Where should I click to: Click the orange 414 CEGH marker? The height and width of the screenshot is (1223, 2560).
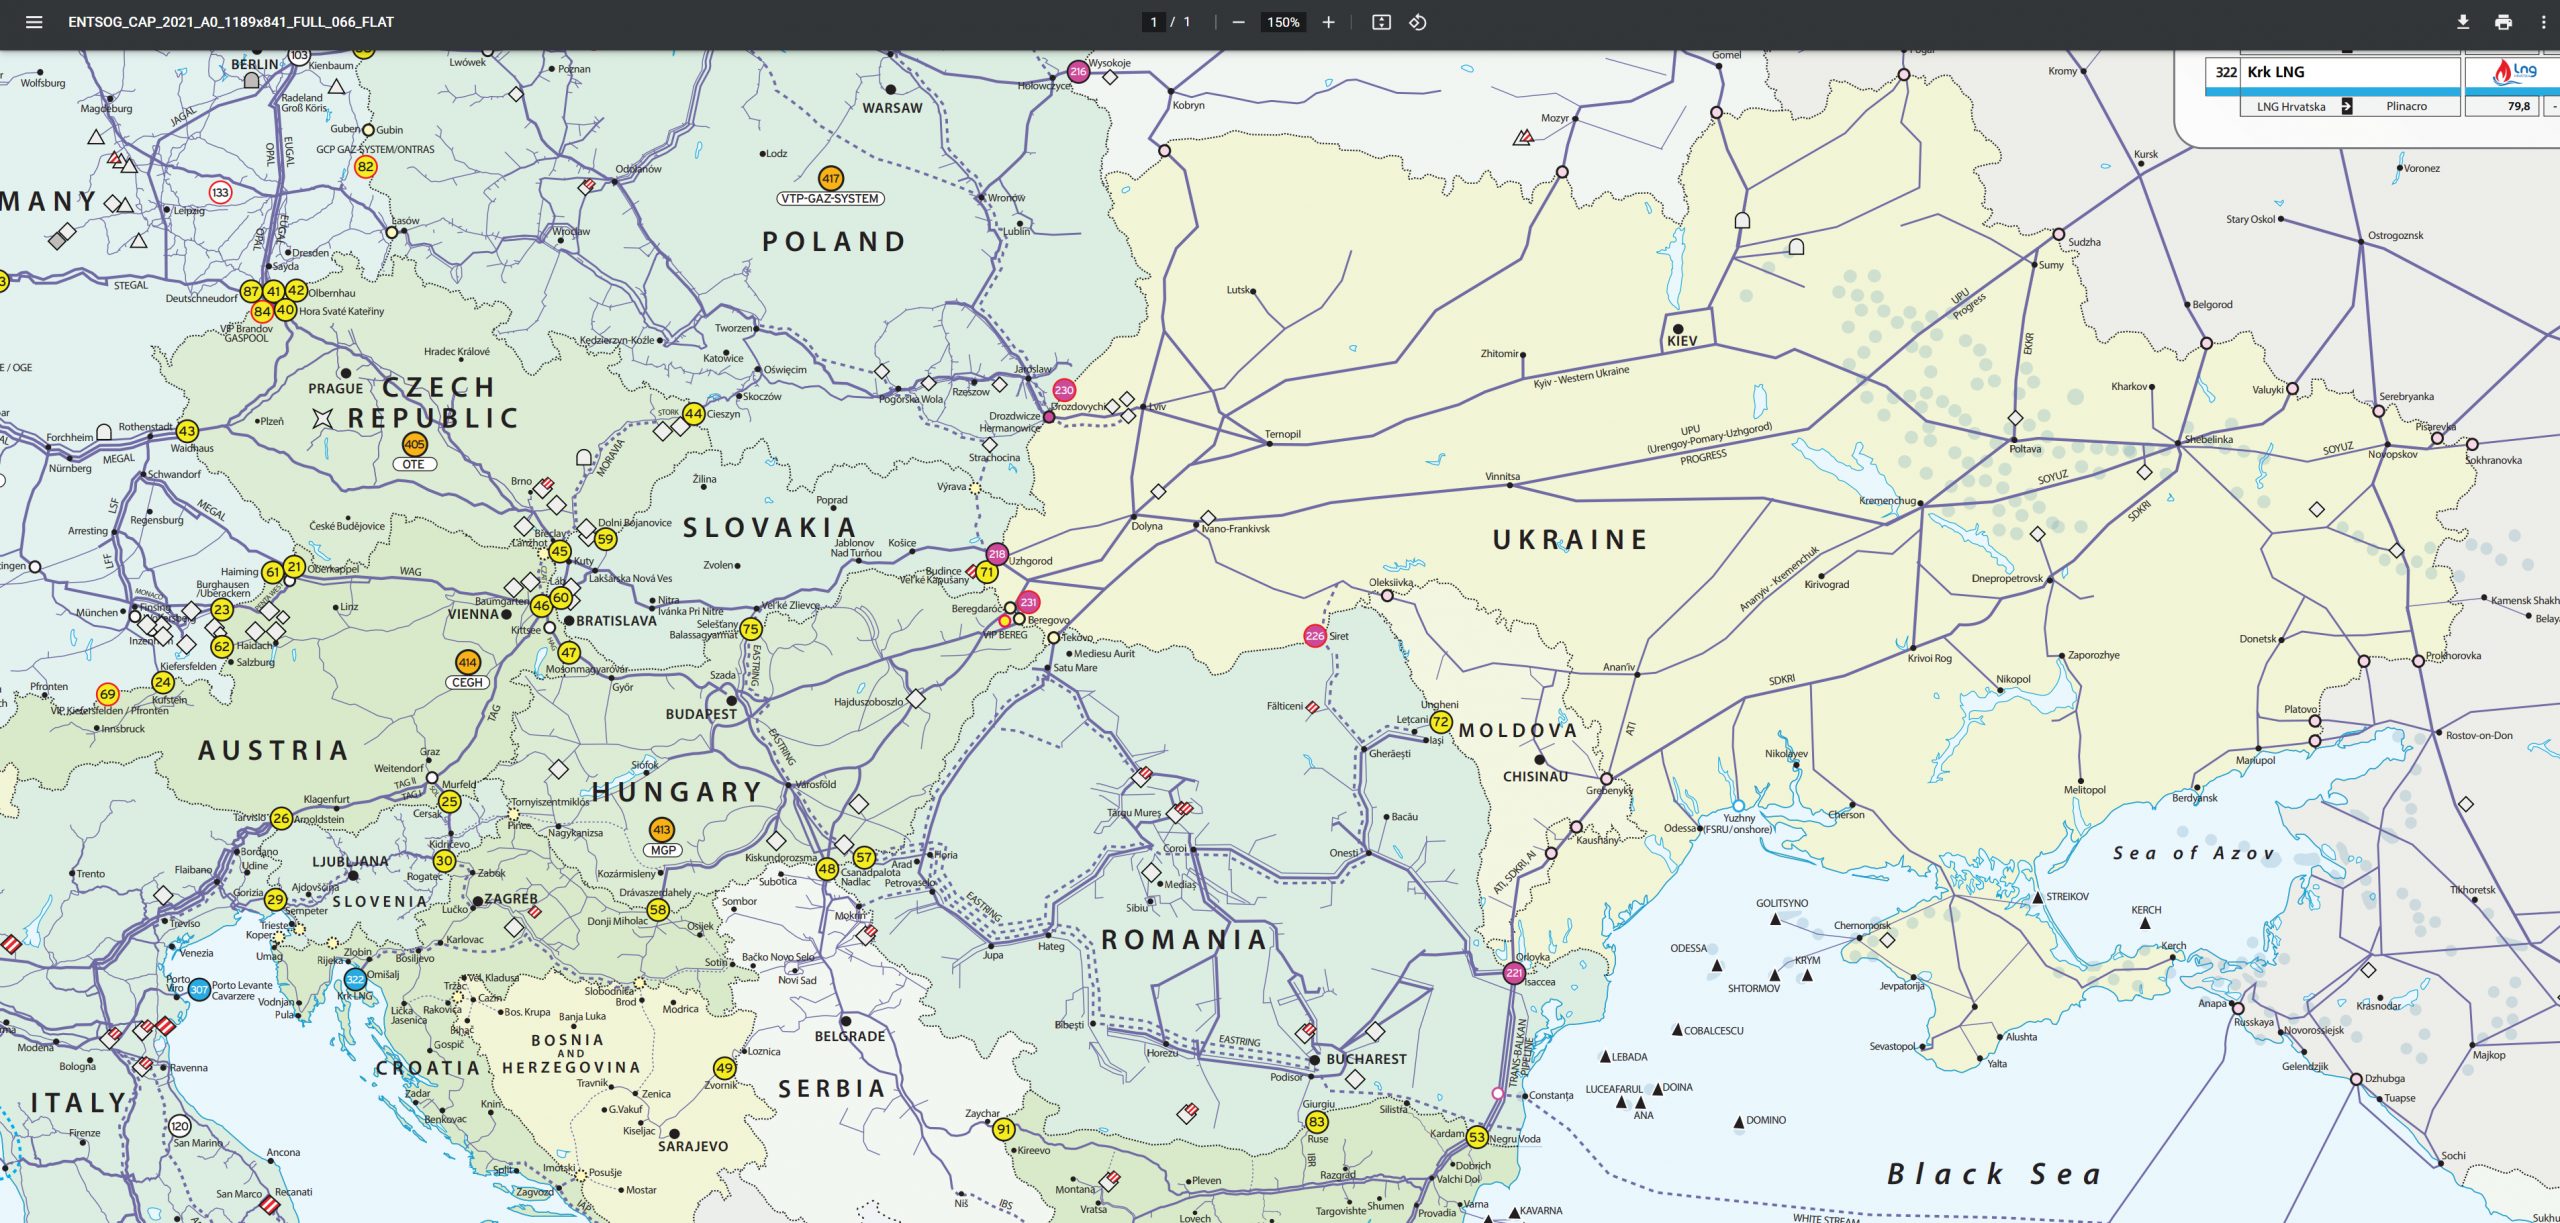coord(467,662)
